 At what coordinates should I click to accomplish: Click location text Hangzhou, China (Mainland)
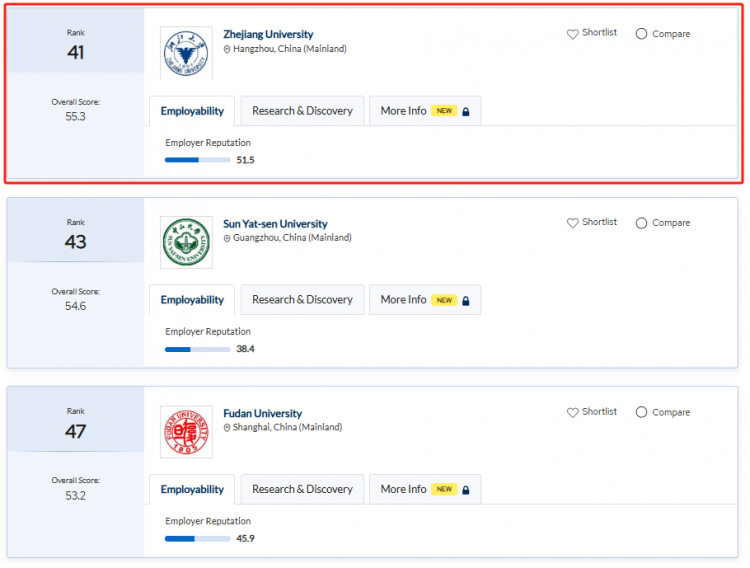(290, 49)
